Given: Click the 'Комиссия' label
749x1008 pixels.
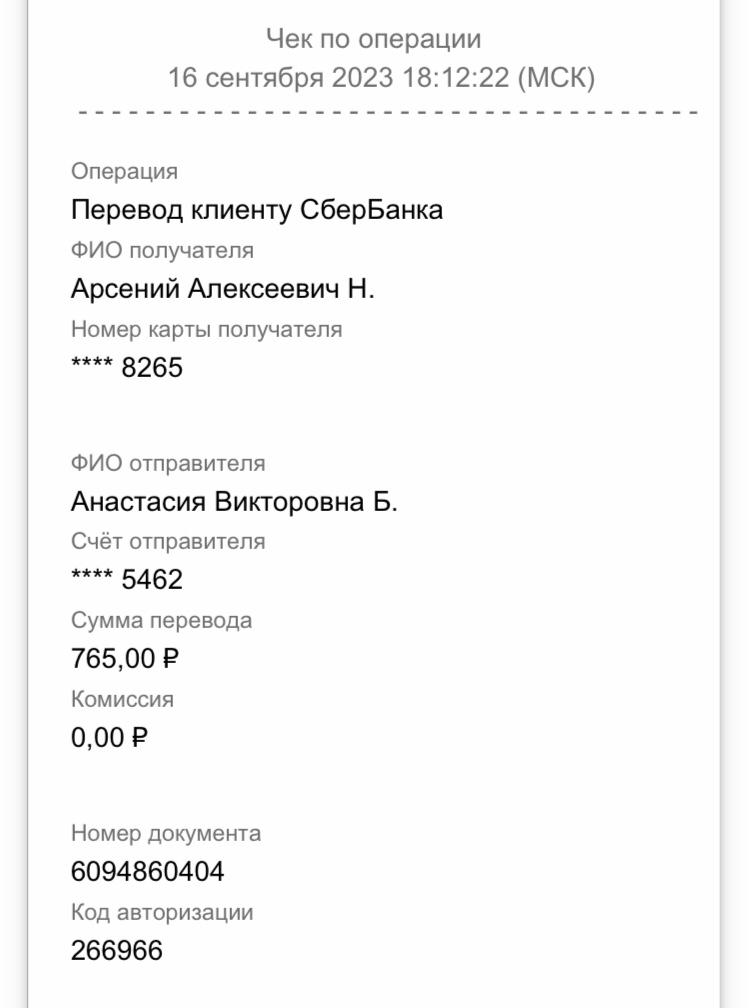Looking at the screenshot, I should point(122,699).
